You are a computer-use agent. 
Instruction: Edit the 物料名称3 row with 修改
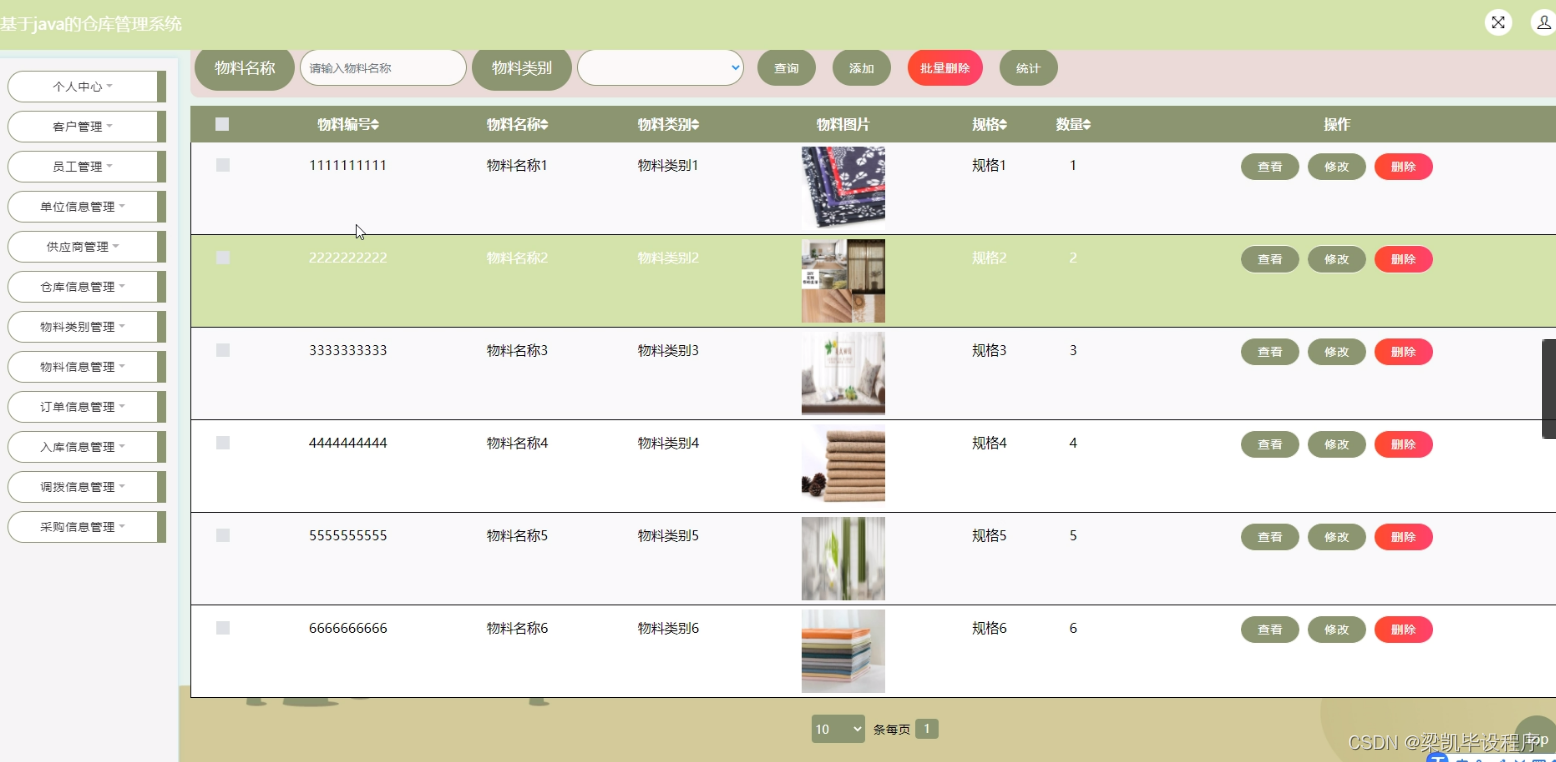[1337, 352]
